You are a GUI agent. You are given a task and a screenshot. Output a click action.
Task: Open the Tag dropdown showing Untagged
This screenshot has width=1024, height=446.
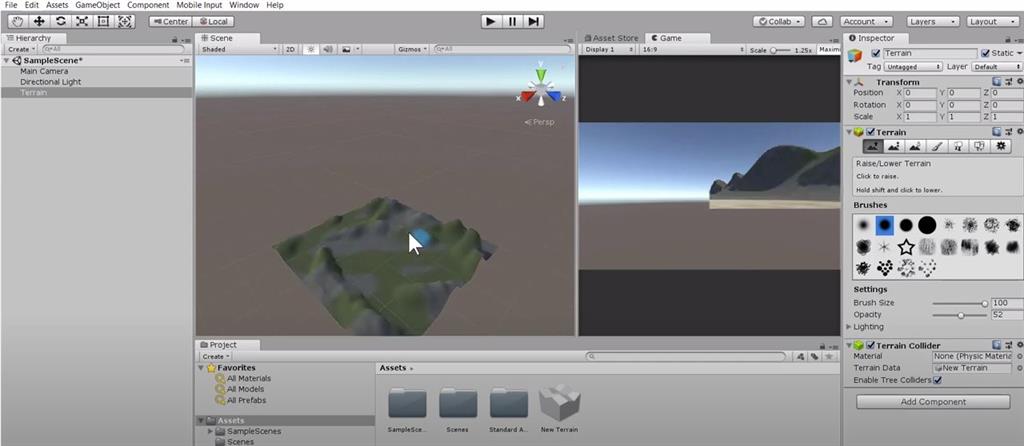point(914,67)
